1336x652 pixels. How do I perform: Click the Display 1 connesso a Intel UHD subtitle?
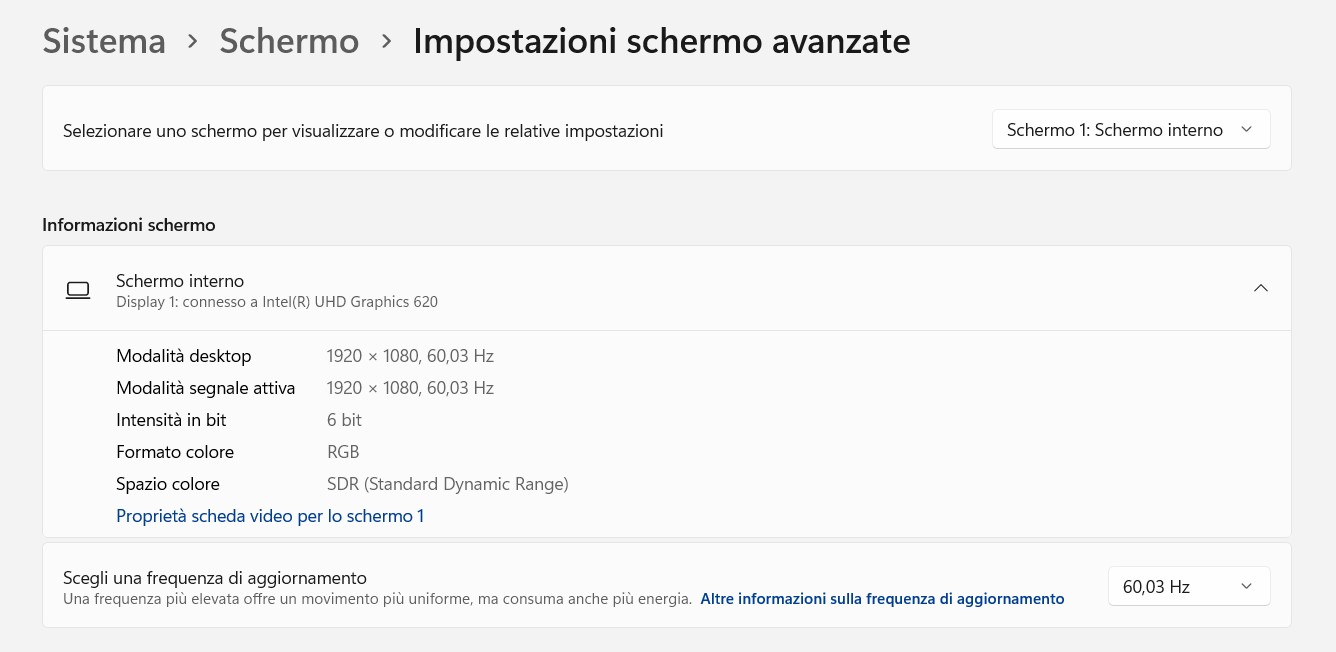pyautogui.click(x=277, y=302)
